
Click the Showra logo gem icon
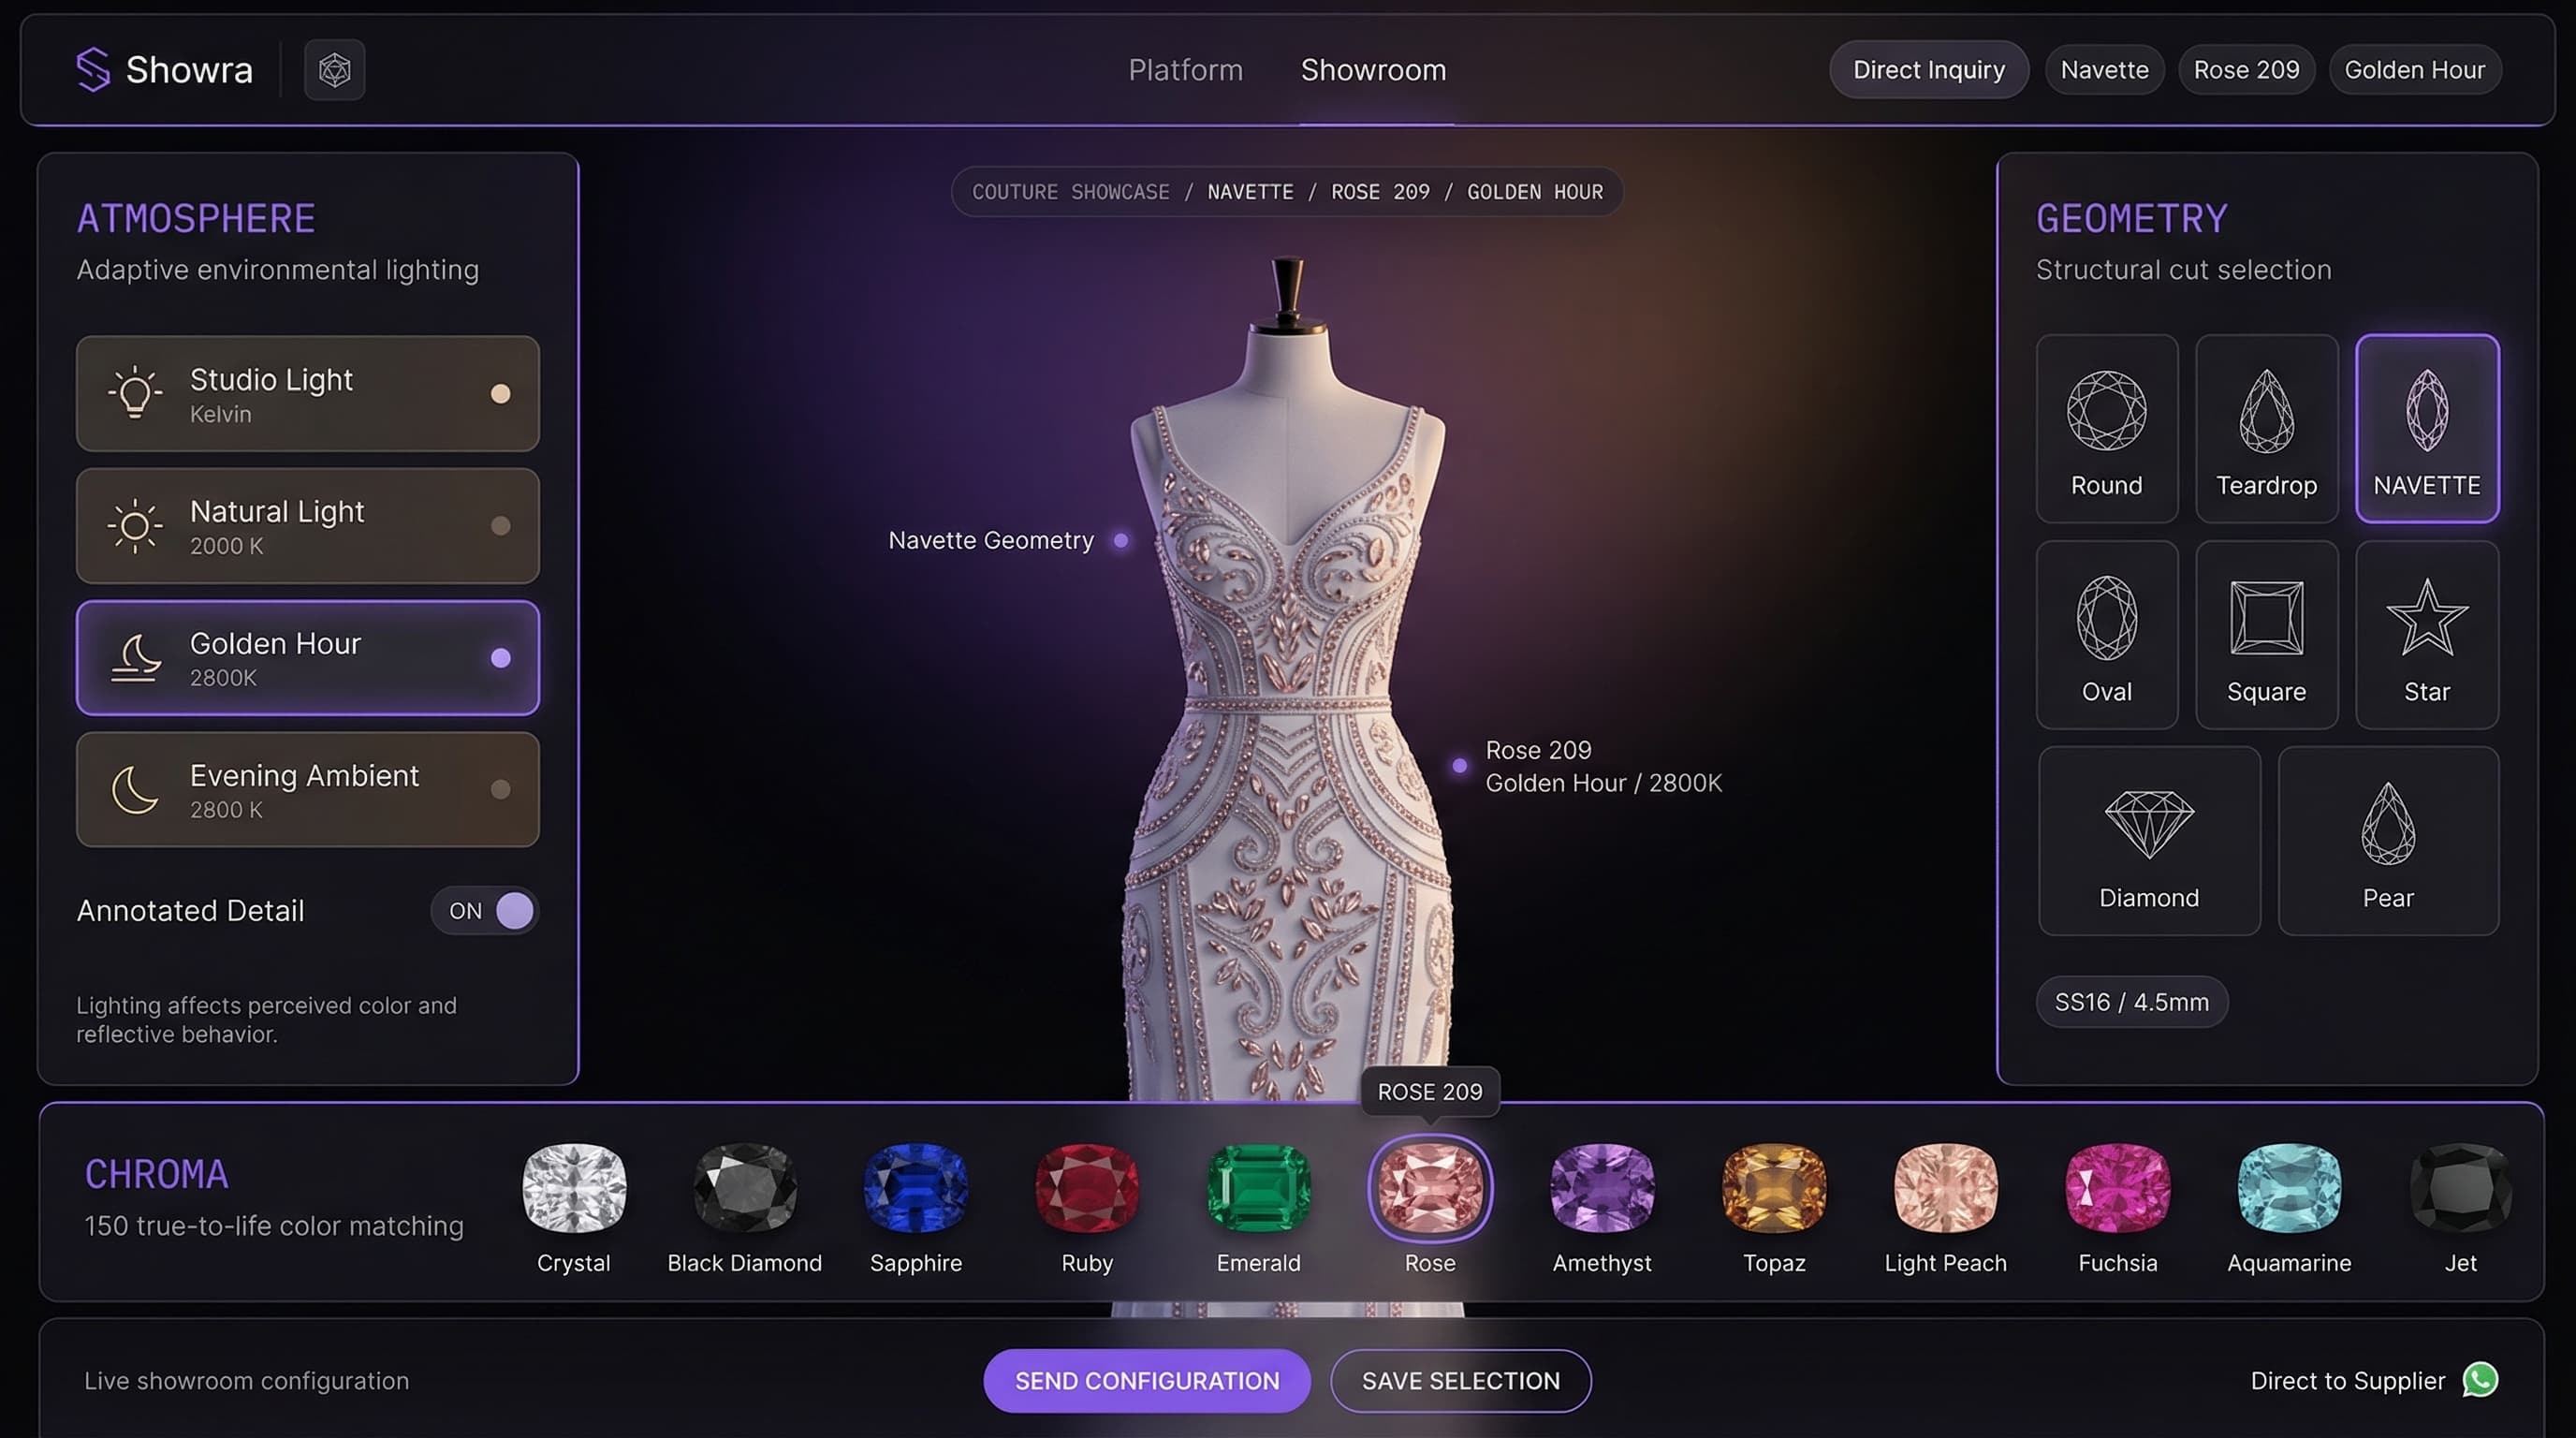[334, 69]
